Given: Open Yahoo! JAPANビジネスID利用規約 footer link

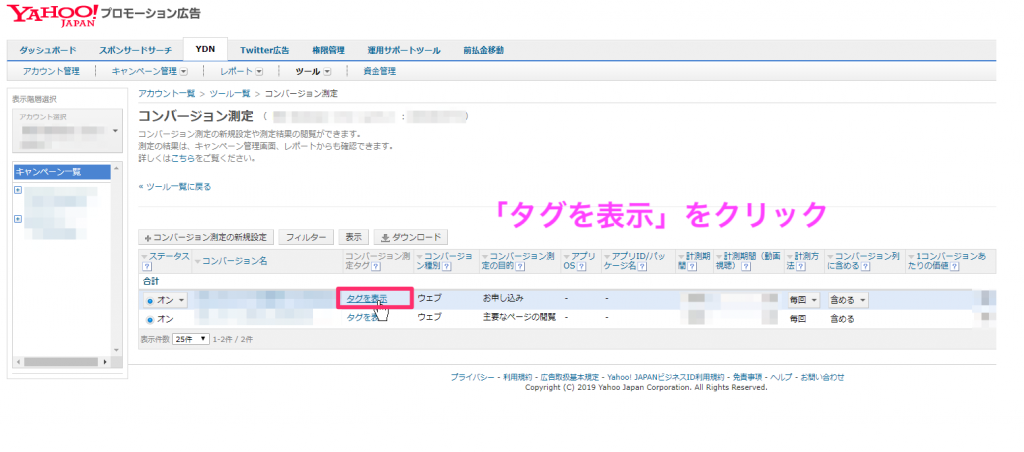Looking at the screenshot, I should (665, 378).
